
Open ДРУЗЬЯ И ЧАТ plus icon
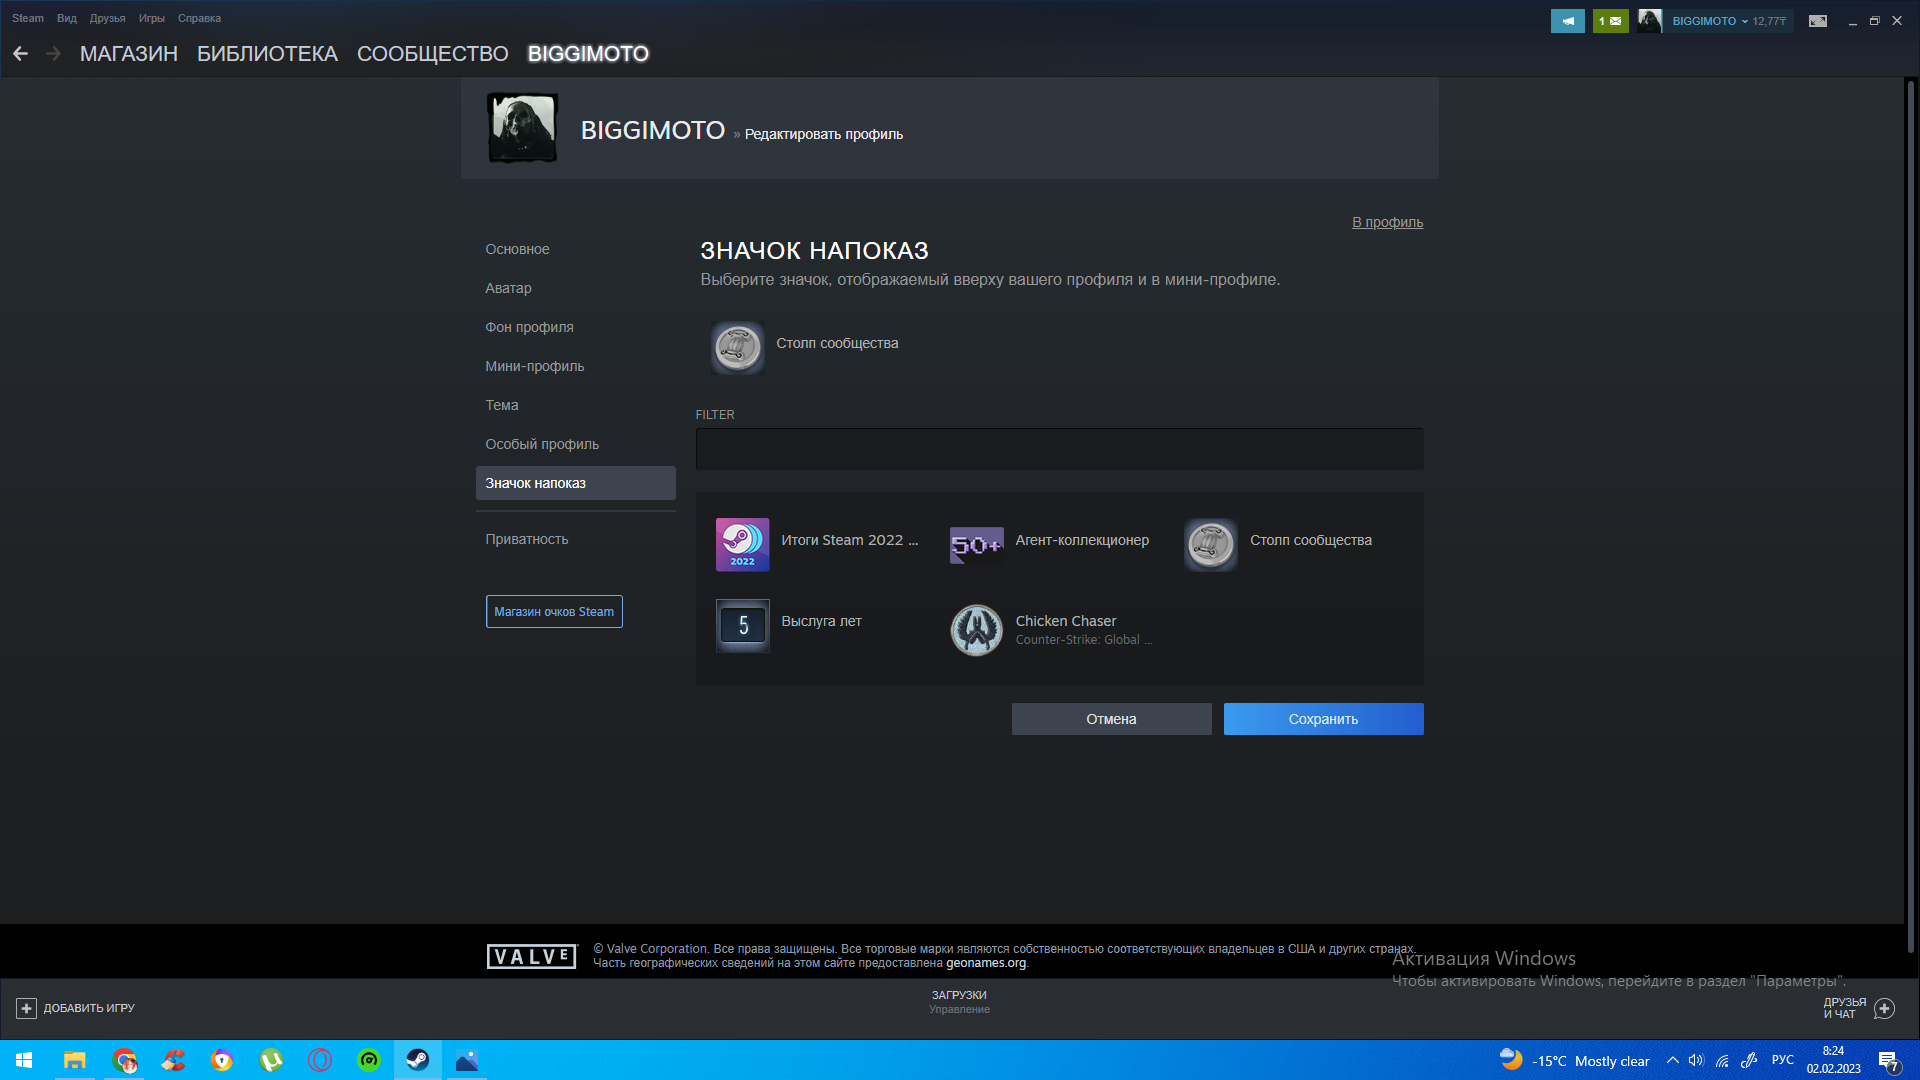click(x=1884, y=1009)
